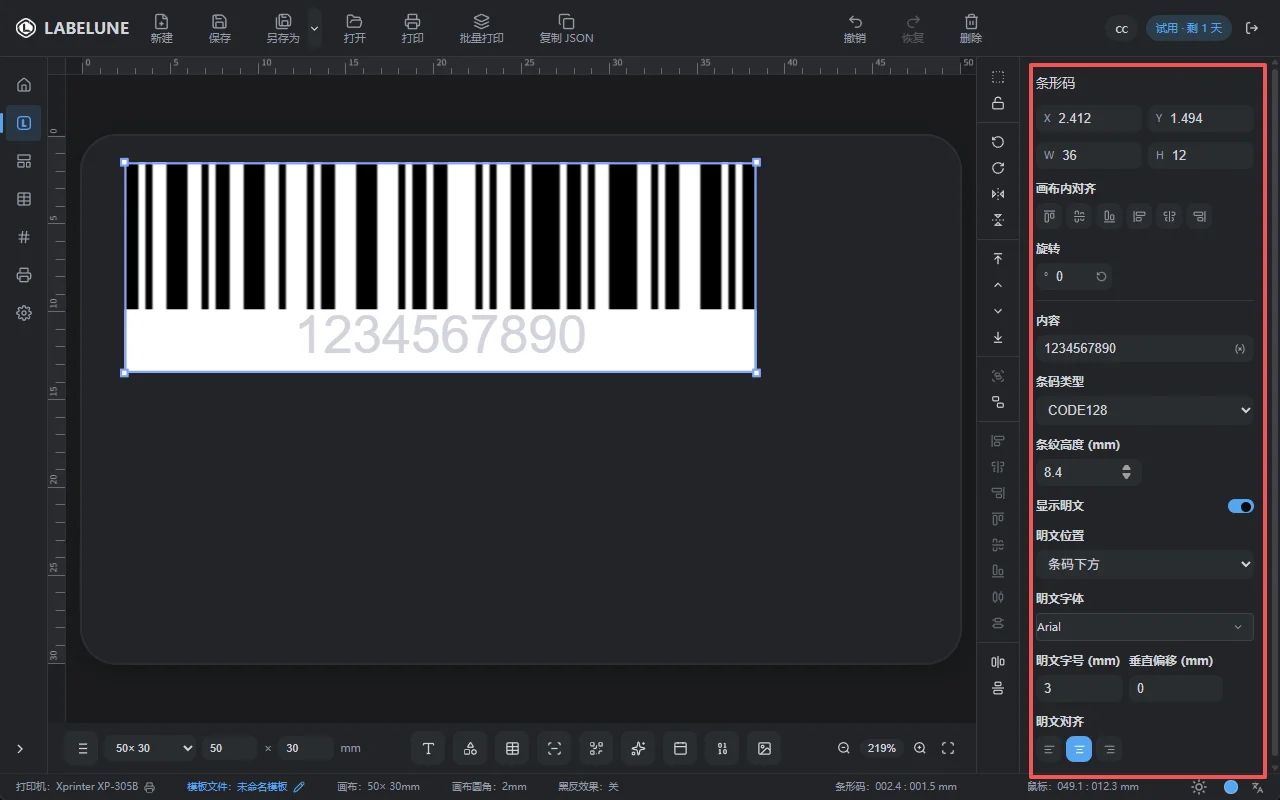The width and height of the screenshot is (1280, 800).
Task: Click the 明文字号 font size input
Action: [x=1079, y=688]
